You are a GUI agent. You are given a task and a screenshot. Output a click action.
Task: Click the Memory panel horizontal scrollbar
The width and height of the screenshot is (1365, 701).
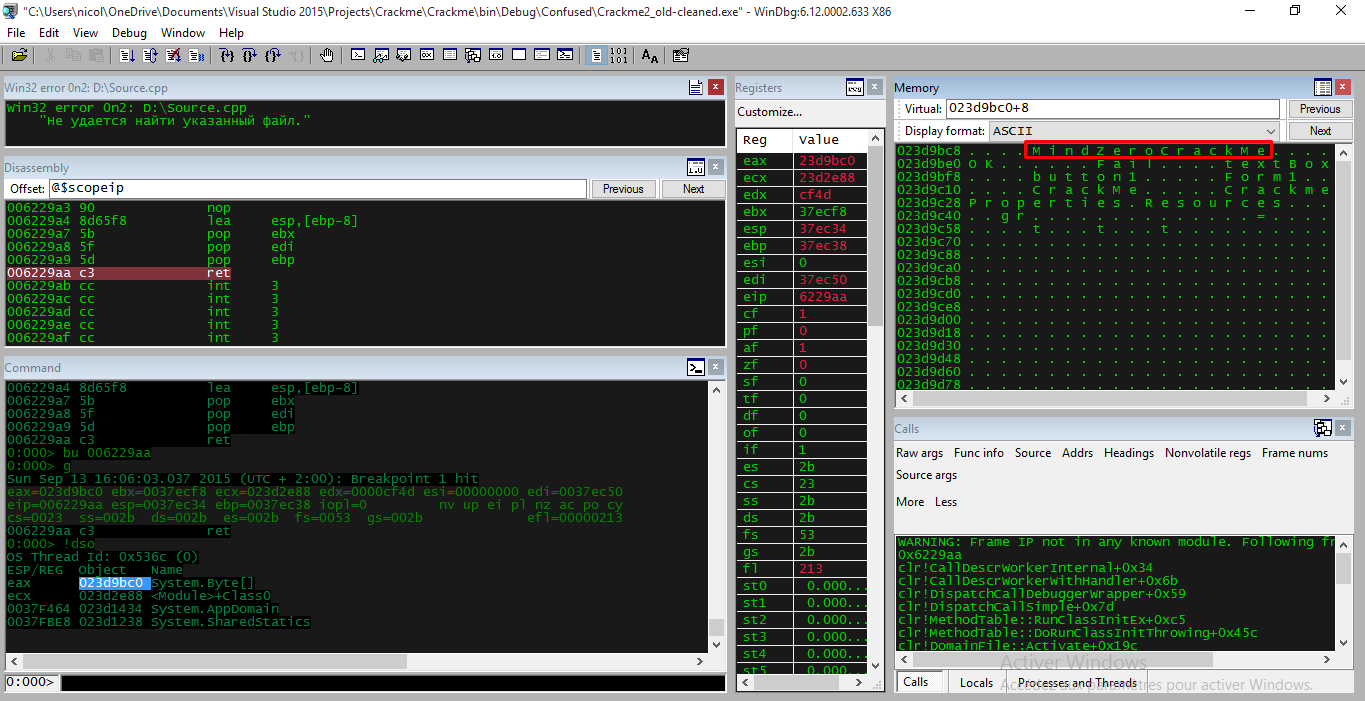pos(1115,398)
